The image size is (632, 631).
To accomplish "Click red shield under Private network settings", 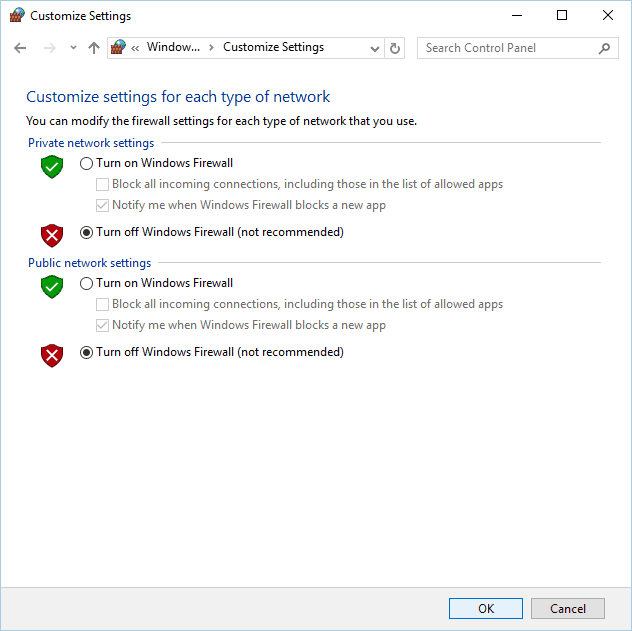I will (x=52, y=235).
